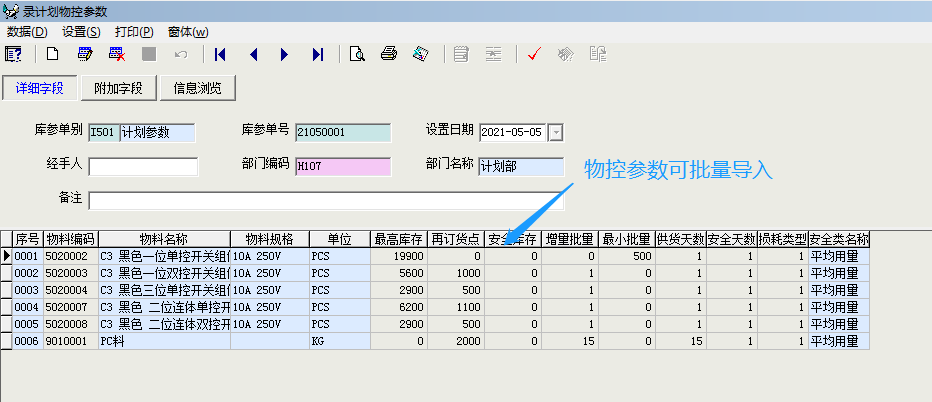Go to the previous record
Viewport: 932px width, 402px height.
pos(253,54)
